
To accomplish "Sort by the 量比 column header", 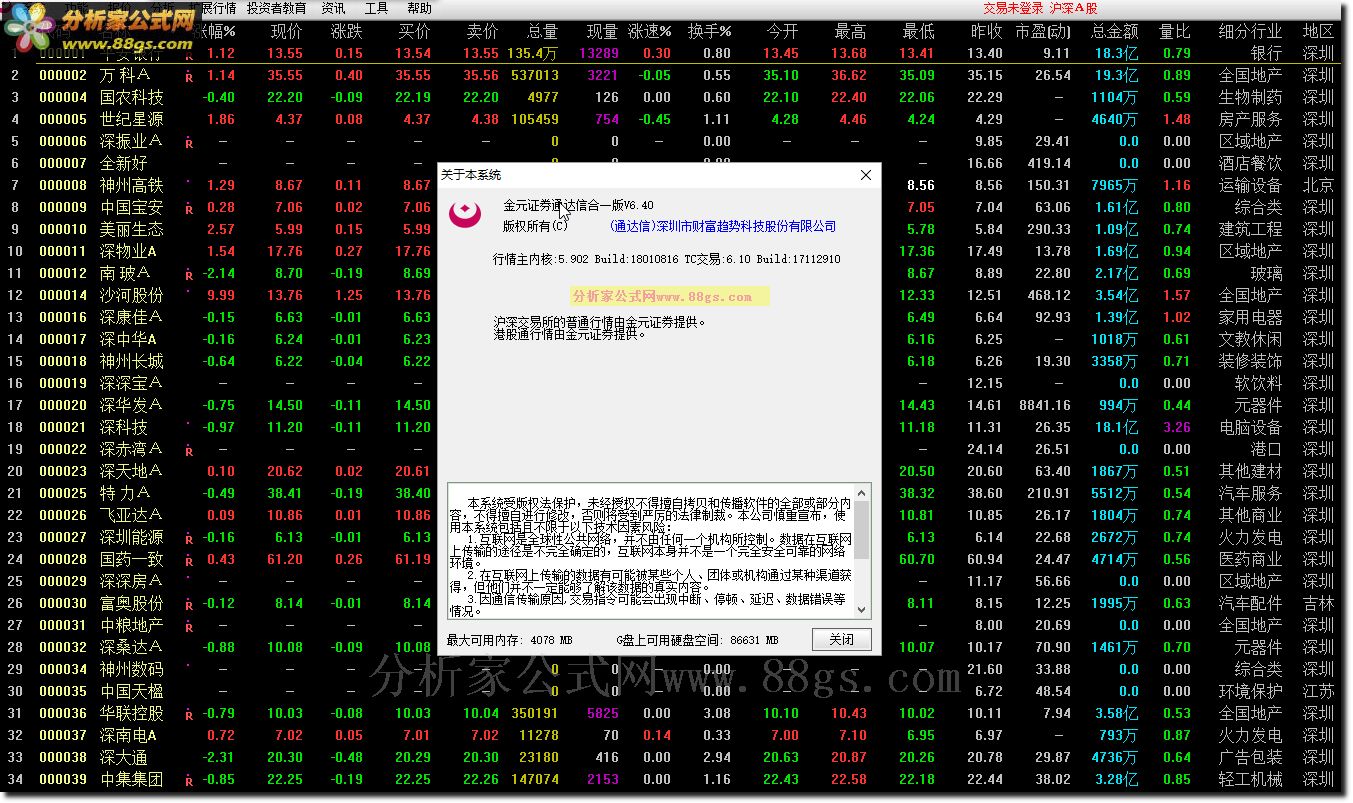I will pyautogui.click(x=1174, y=32).
